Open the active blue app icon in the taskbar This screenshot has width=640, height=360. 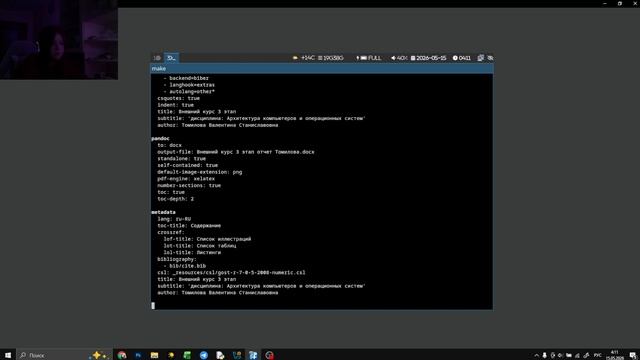pos(253,355)
